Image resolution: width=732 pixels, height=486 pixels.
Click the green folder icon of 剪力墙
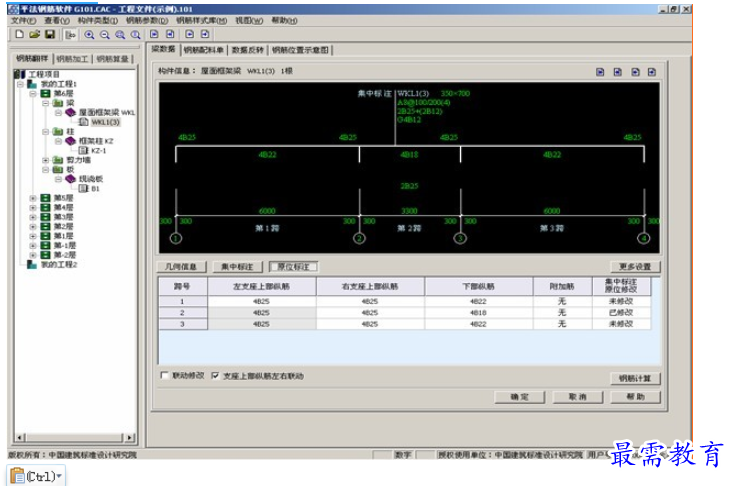(58, 160)
